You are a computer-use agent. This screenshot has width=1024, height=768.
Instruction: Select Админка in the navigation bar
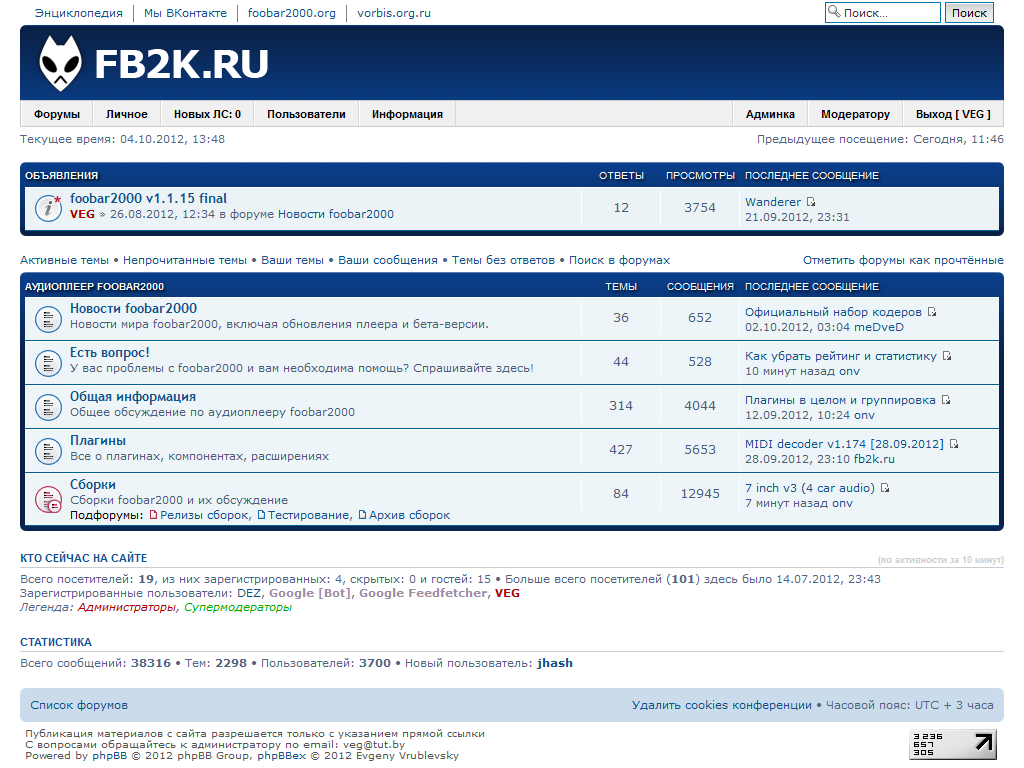click(770, 114)
